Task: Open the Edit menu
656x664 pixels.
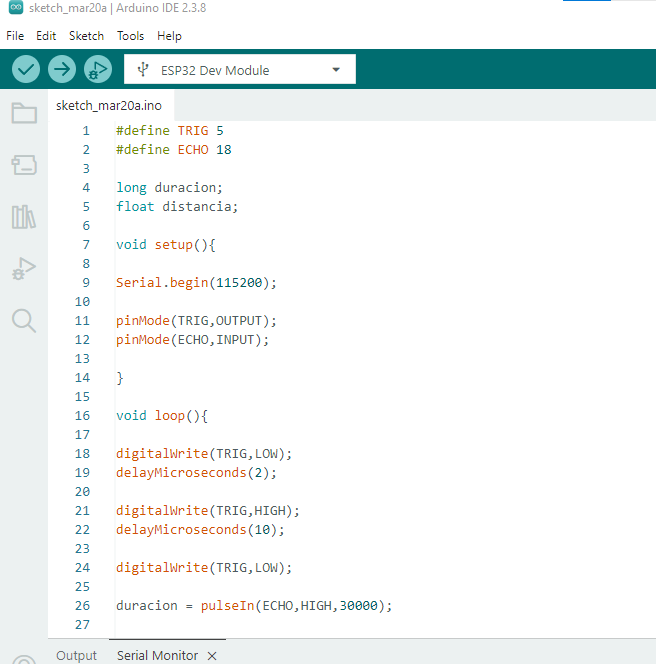Action: (46, 36)
